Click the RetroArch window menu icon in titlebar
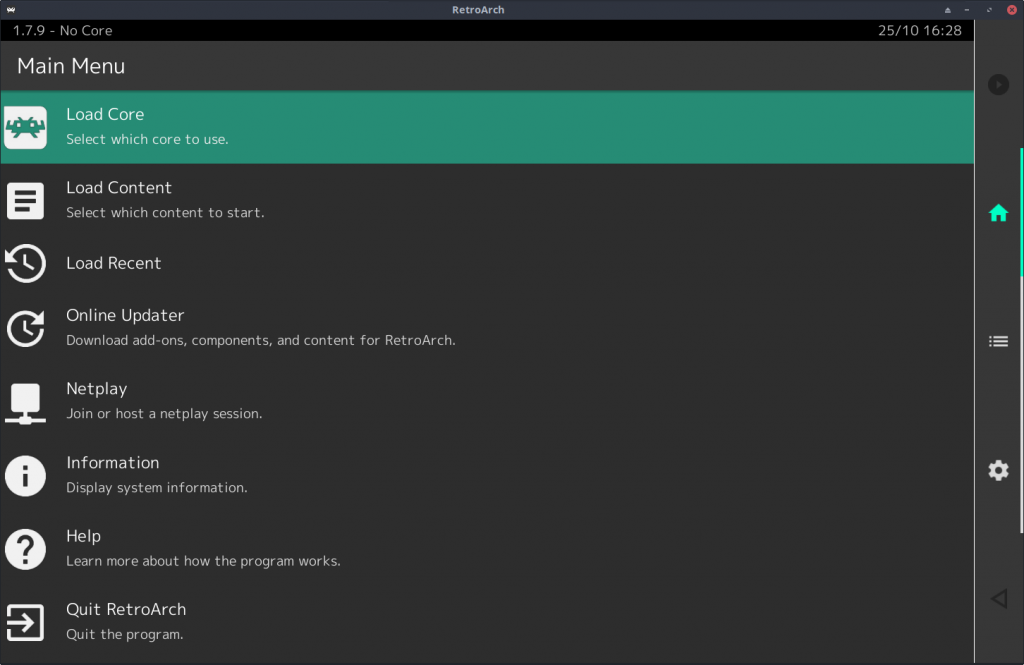This screenshot has width=1024, height=665. click(11, 10)
